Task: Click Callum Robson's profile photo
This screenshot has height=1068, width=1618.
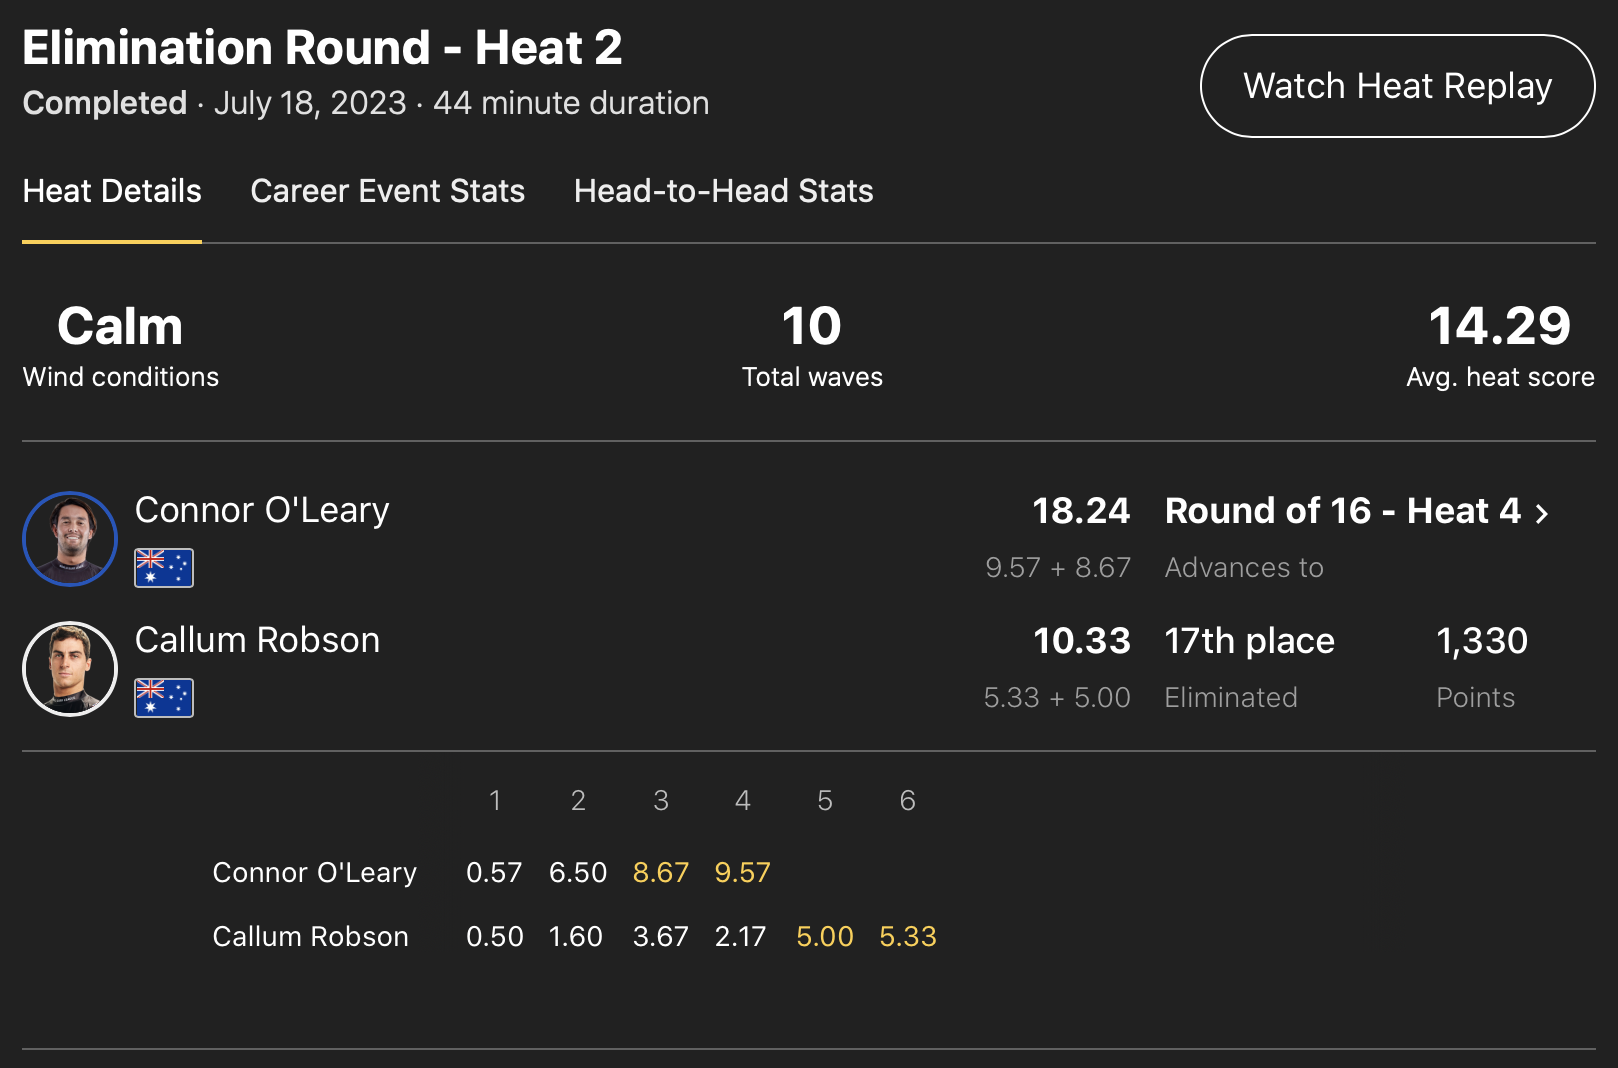Action: coord(70,669)
